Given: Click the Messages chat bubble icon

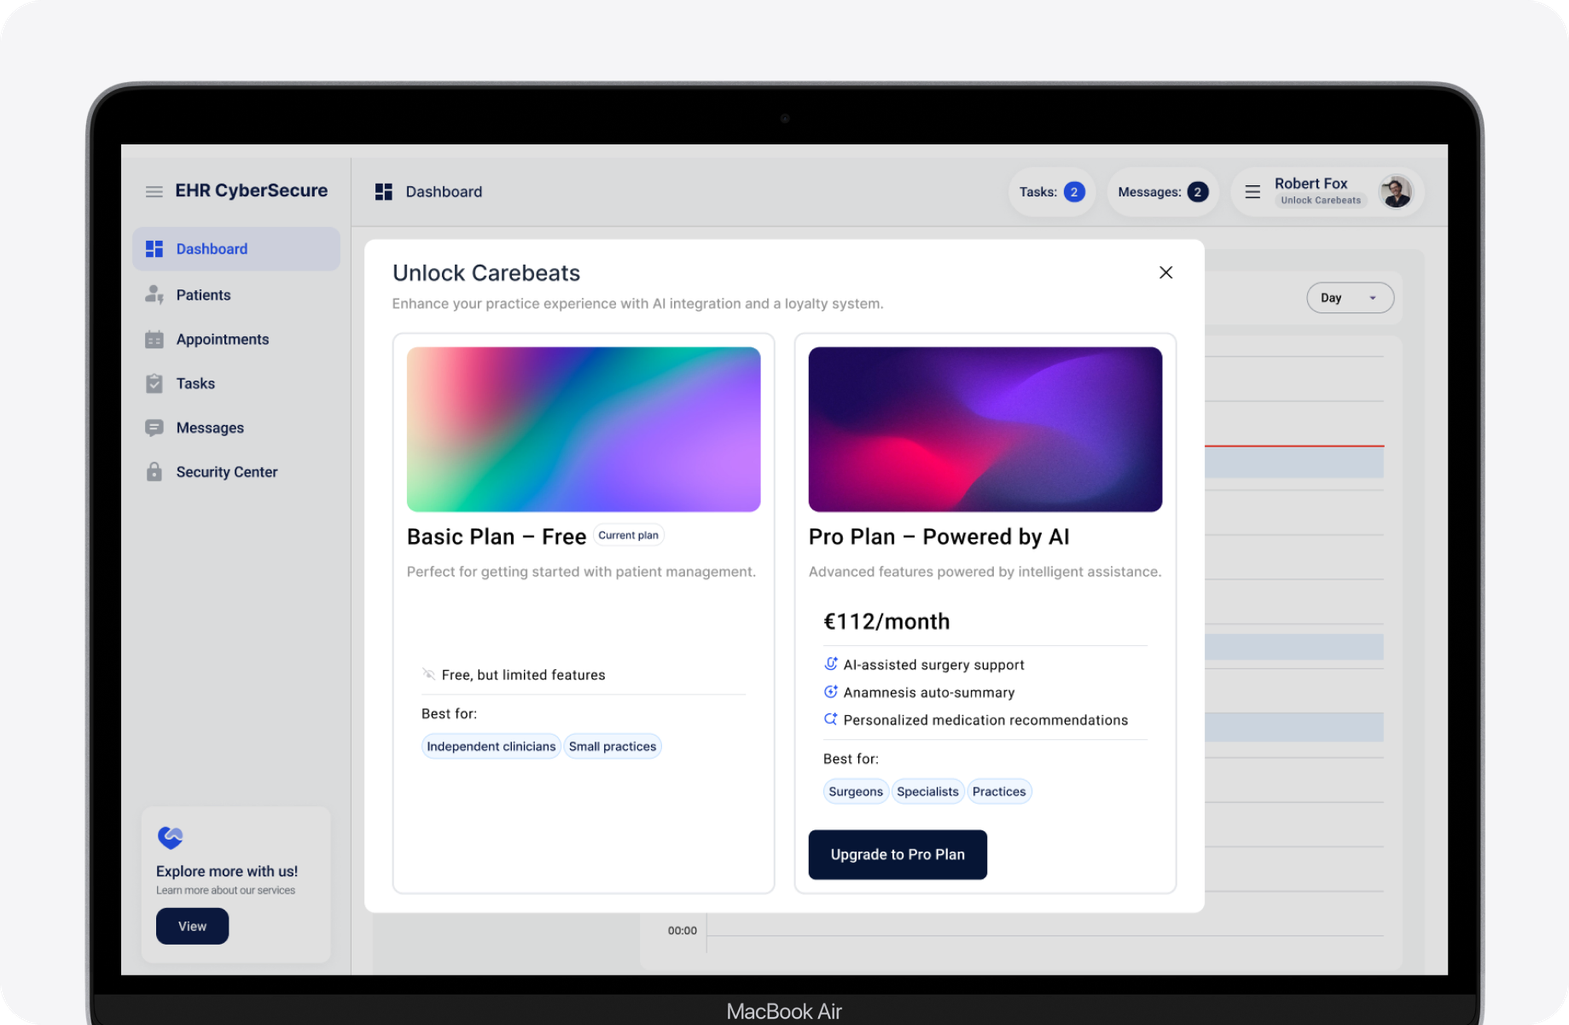Looking at the screenshot, I should pyautogui.click(x=154, y=428).
